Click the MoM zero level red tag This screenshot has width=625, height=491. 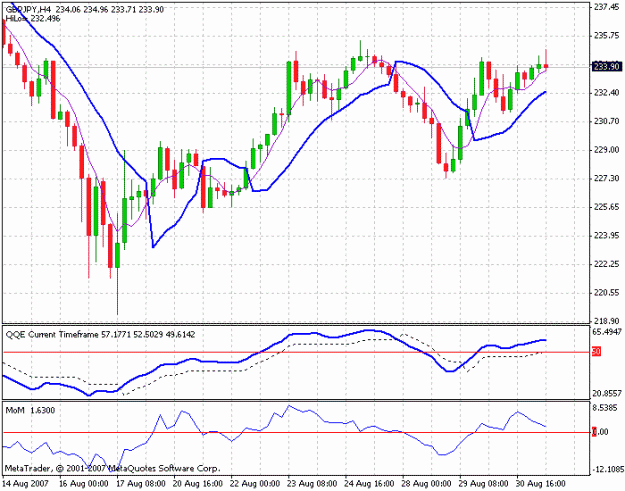(594, 432)
